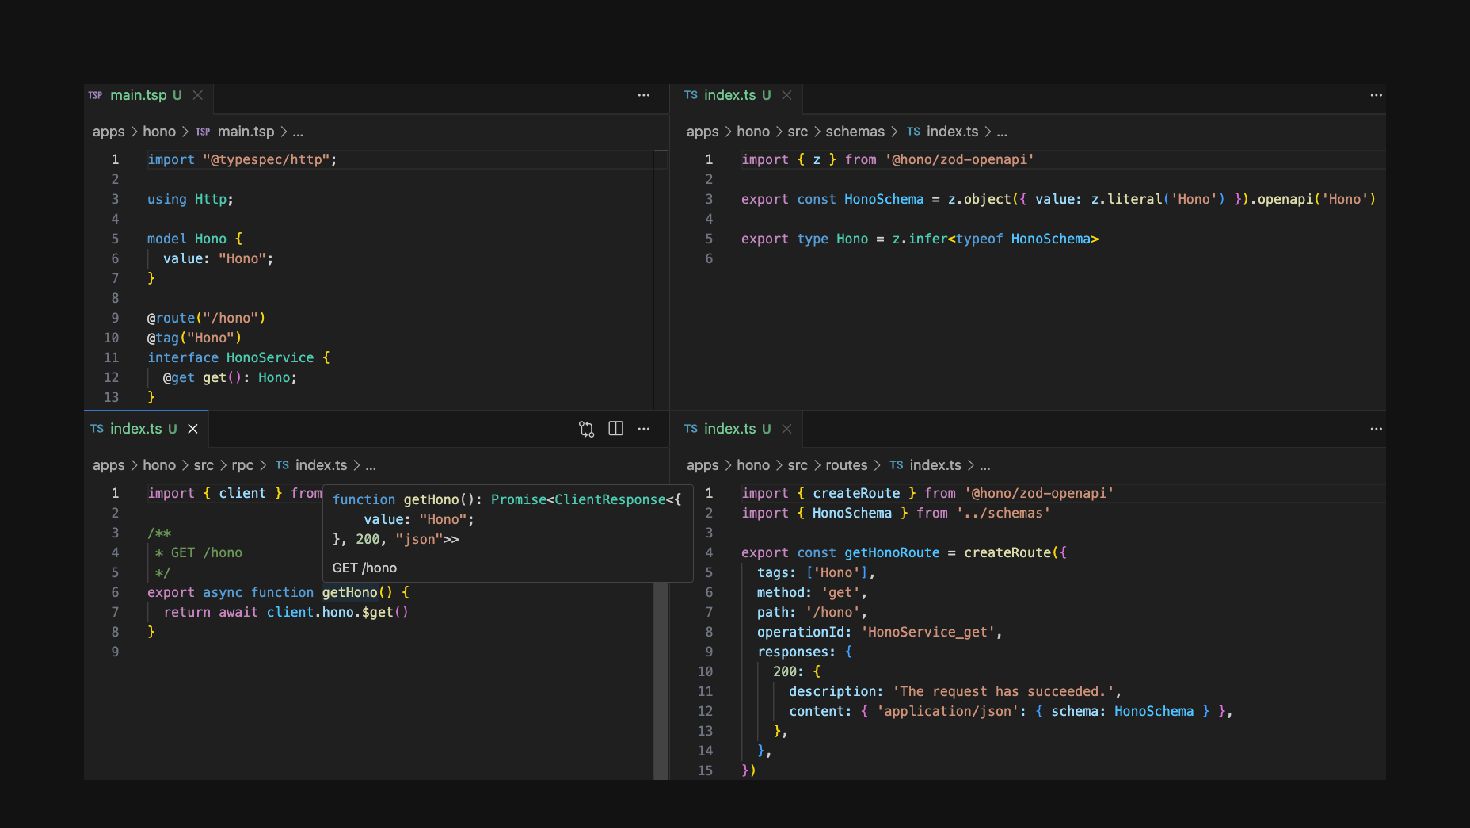This screenshot has width=1470, height=828.
Task: Close the rpc index.ts tab
Action: tap(193, 429)
